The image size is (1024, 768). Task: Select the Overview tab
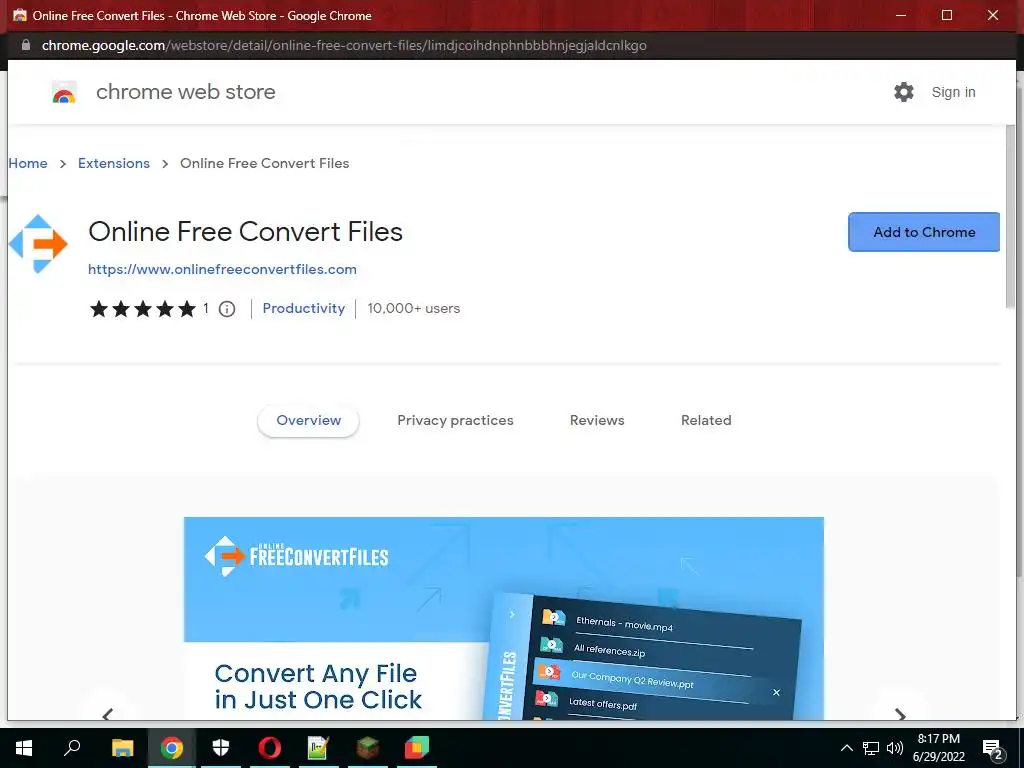[308, 421]
